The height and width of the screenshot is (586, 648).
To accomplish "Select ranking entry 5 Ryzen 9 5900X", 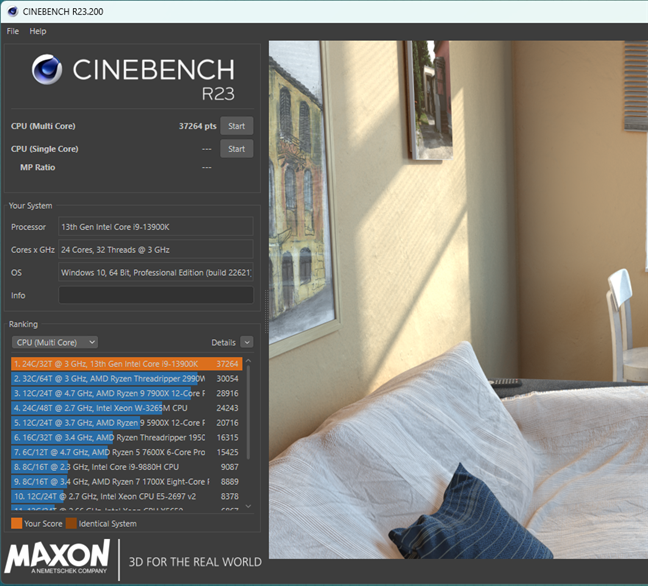I will click(x=126, y=423).
